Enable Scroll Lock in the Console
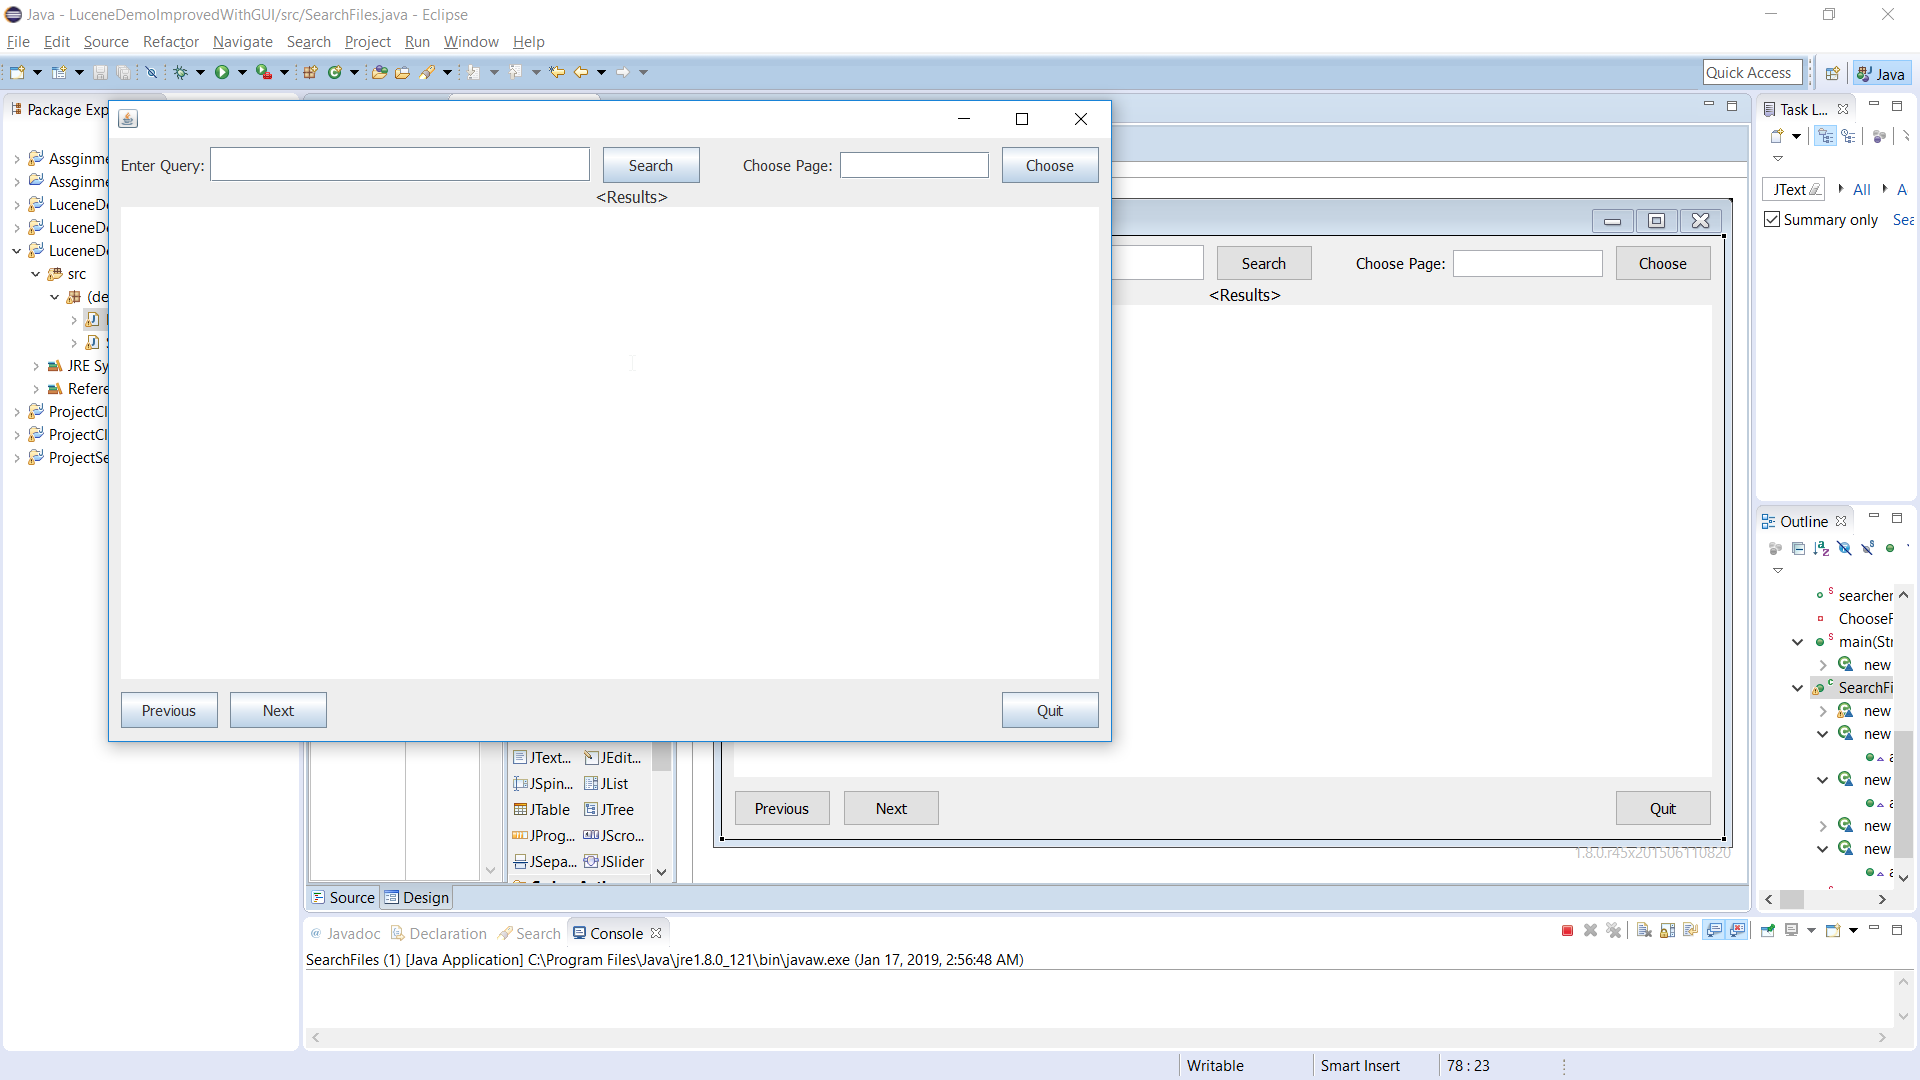This screenshot has width=1920, height=1080. tap(1667, 931)
